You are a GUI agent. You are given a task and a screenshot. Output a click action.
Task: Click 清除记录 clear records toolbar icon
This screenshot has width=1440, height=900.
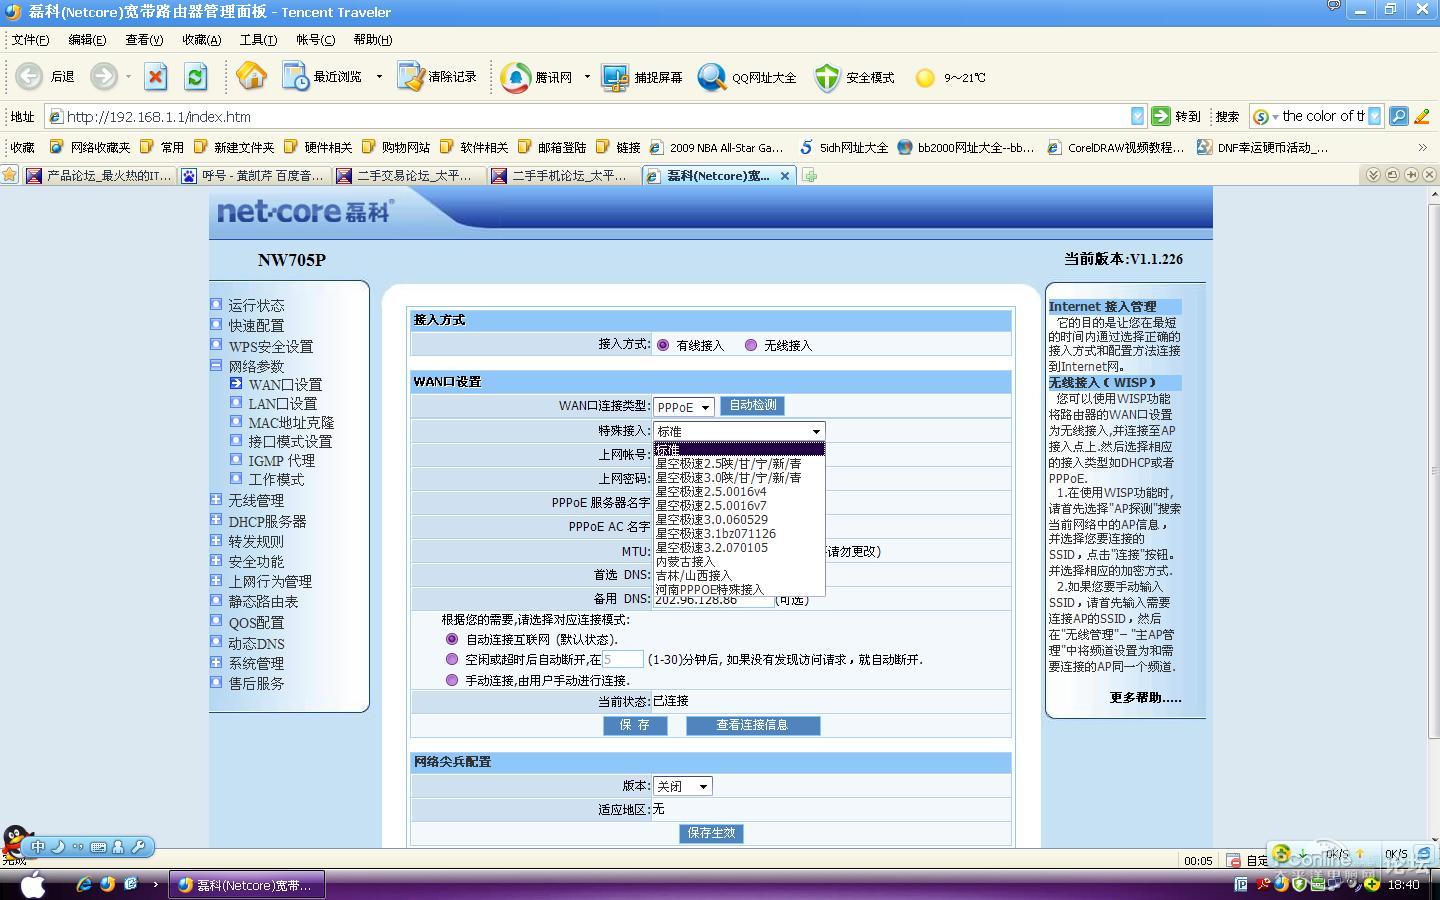437,77
